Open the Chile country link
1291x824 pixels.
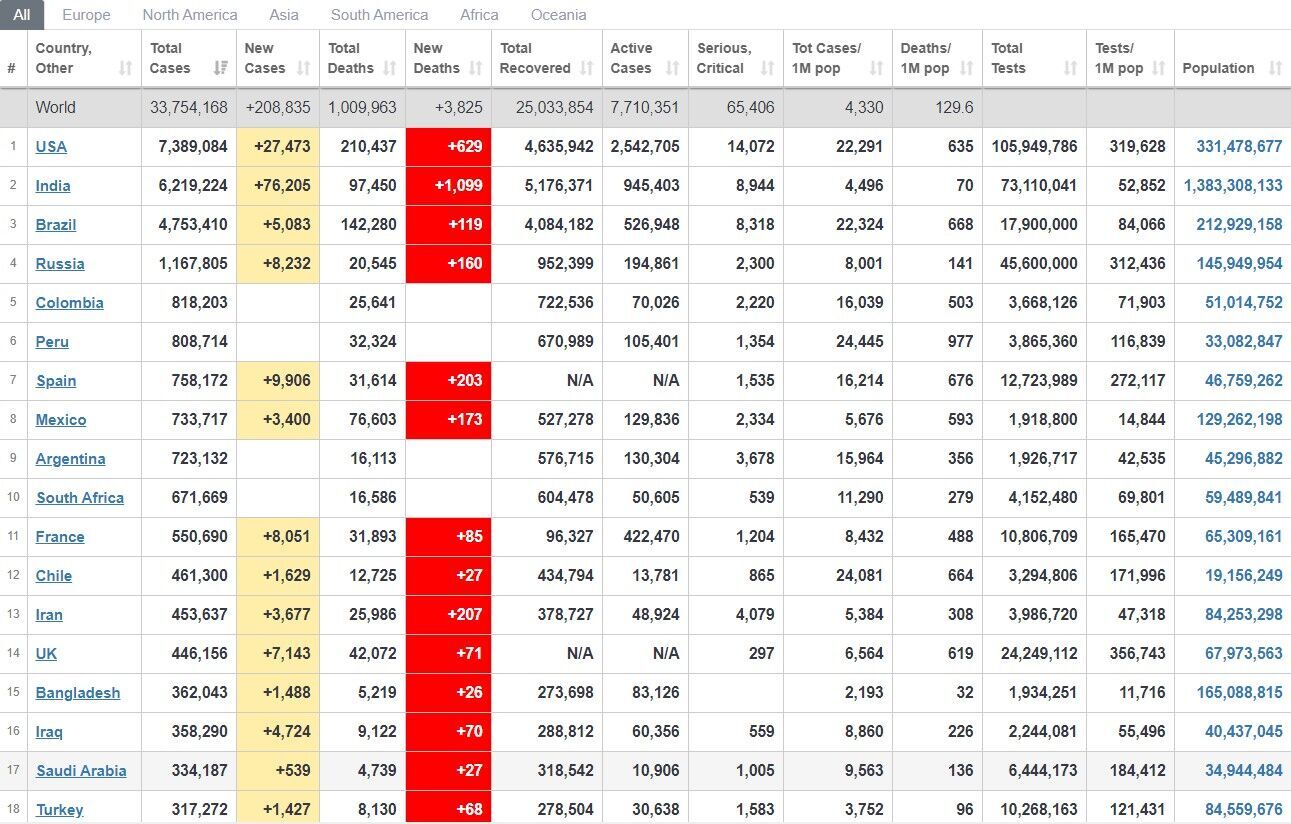54,575
